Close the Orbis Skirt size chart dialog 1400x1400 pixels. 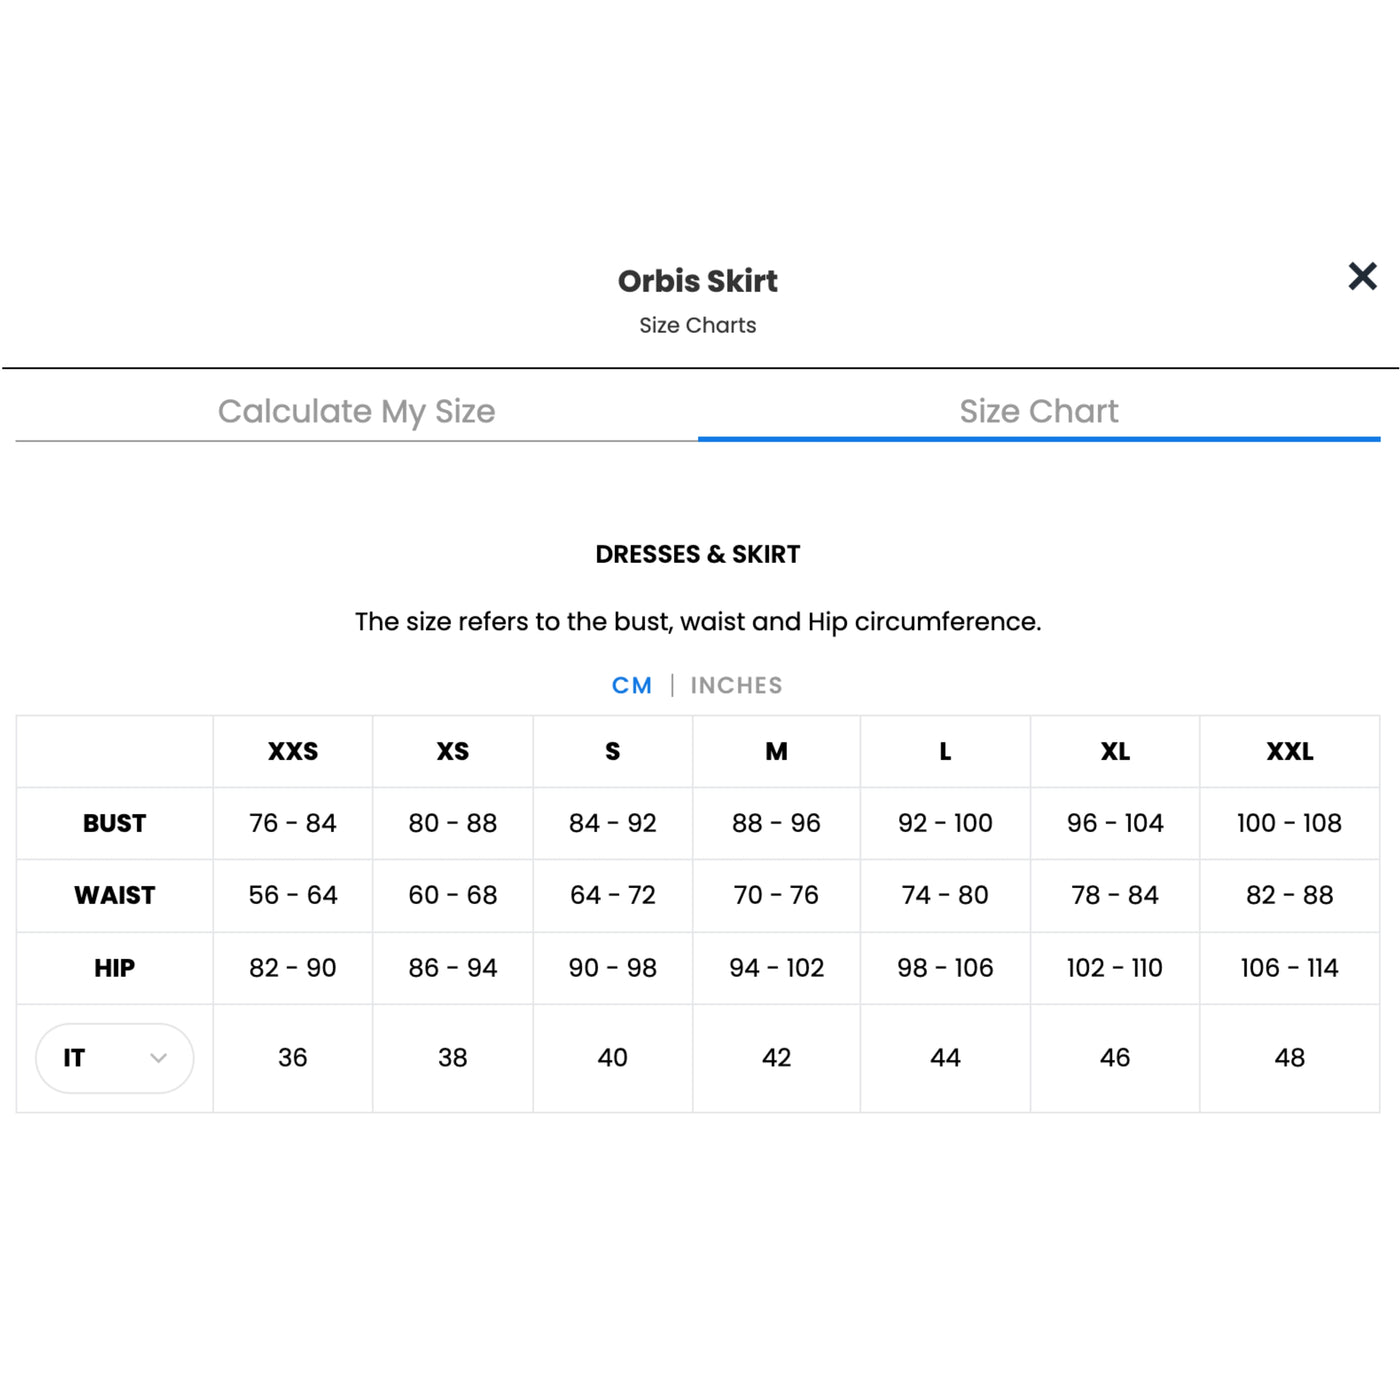tap(1362, 276)
